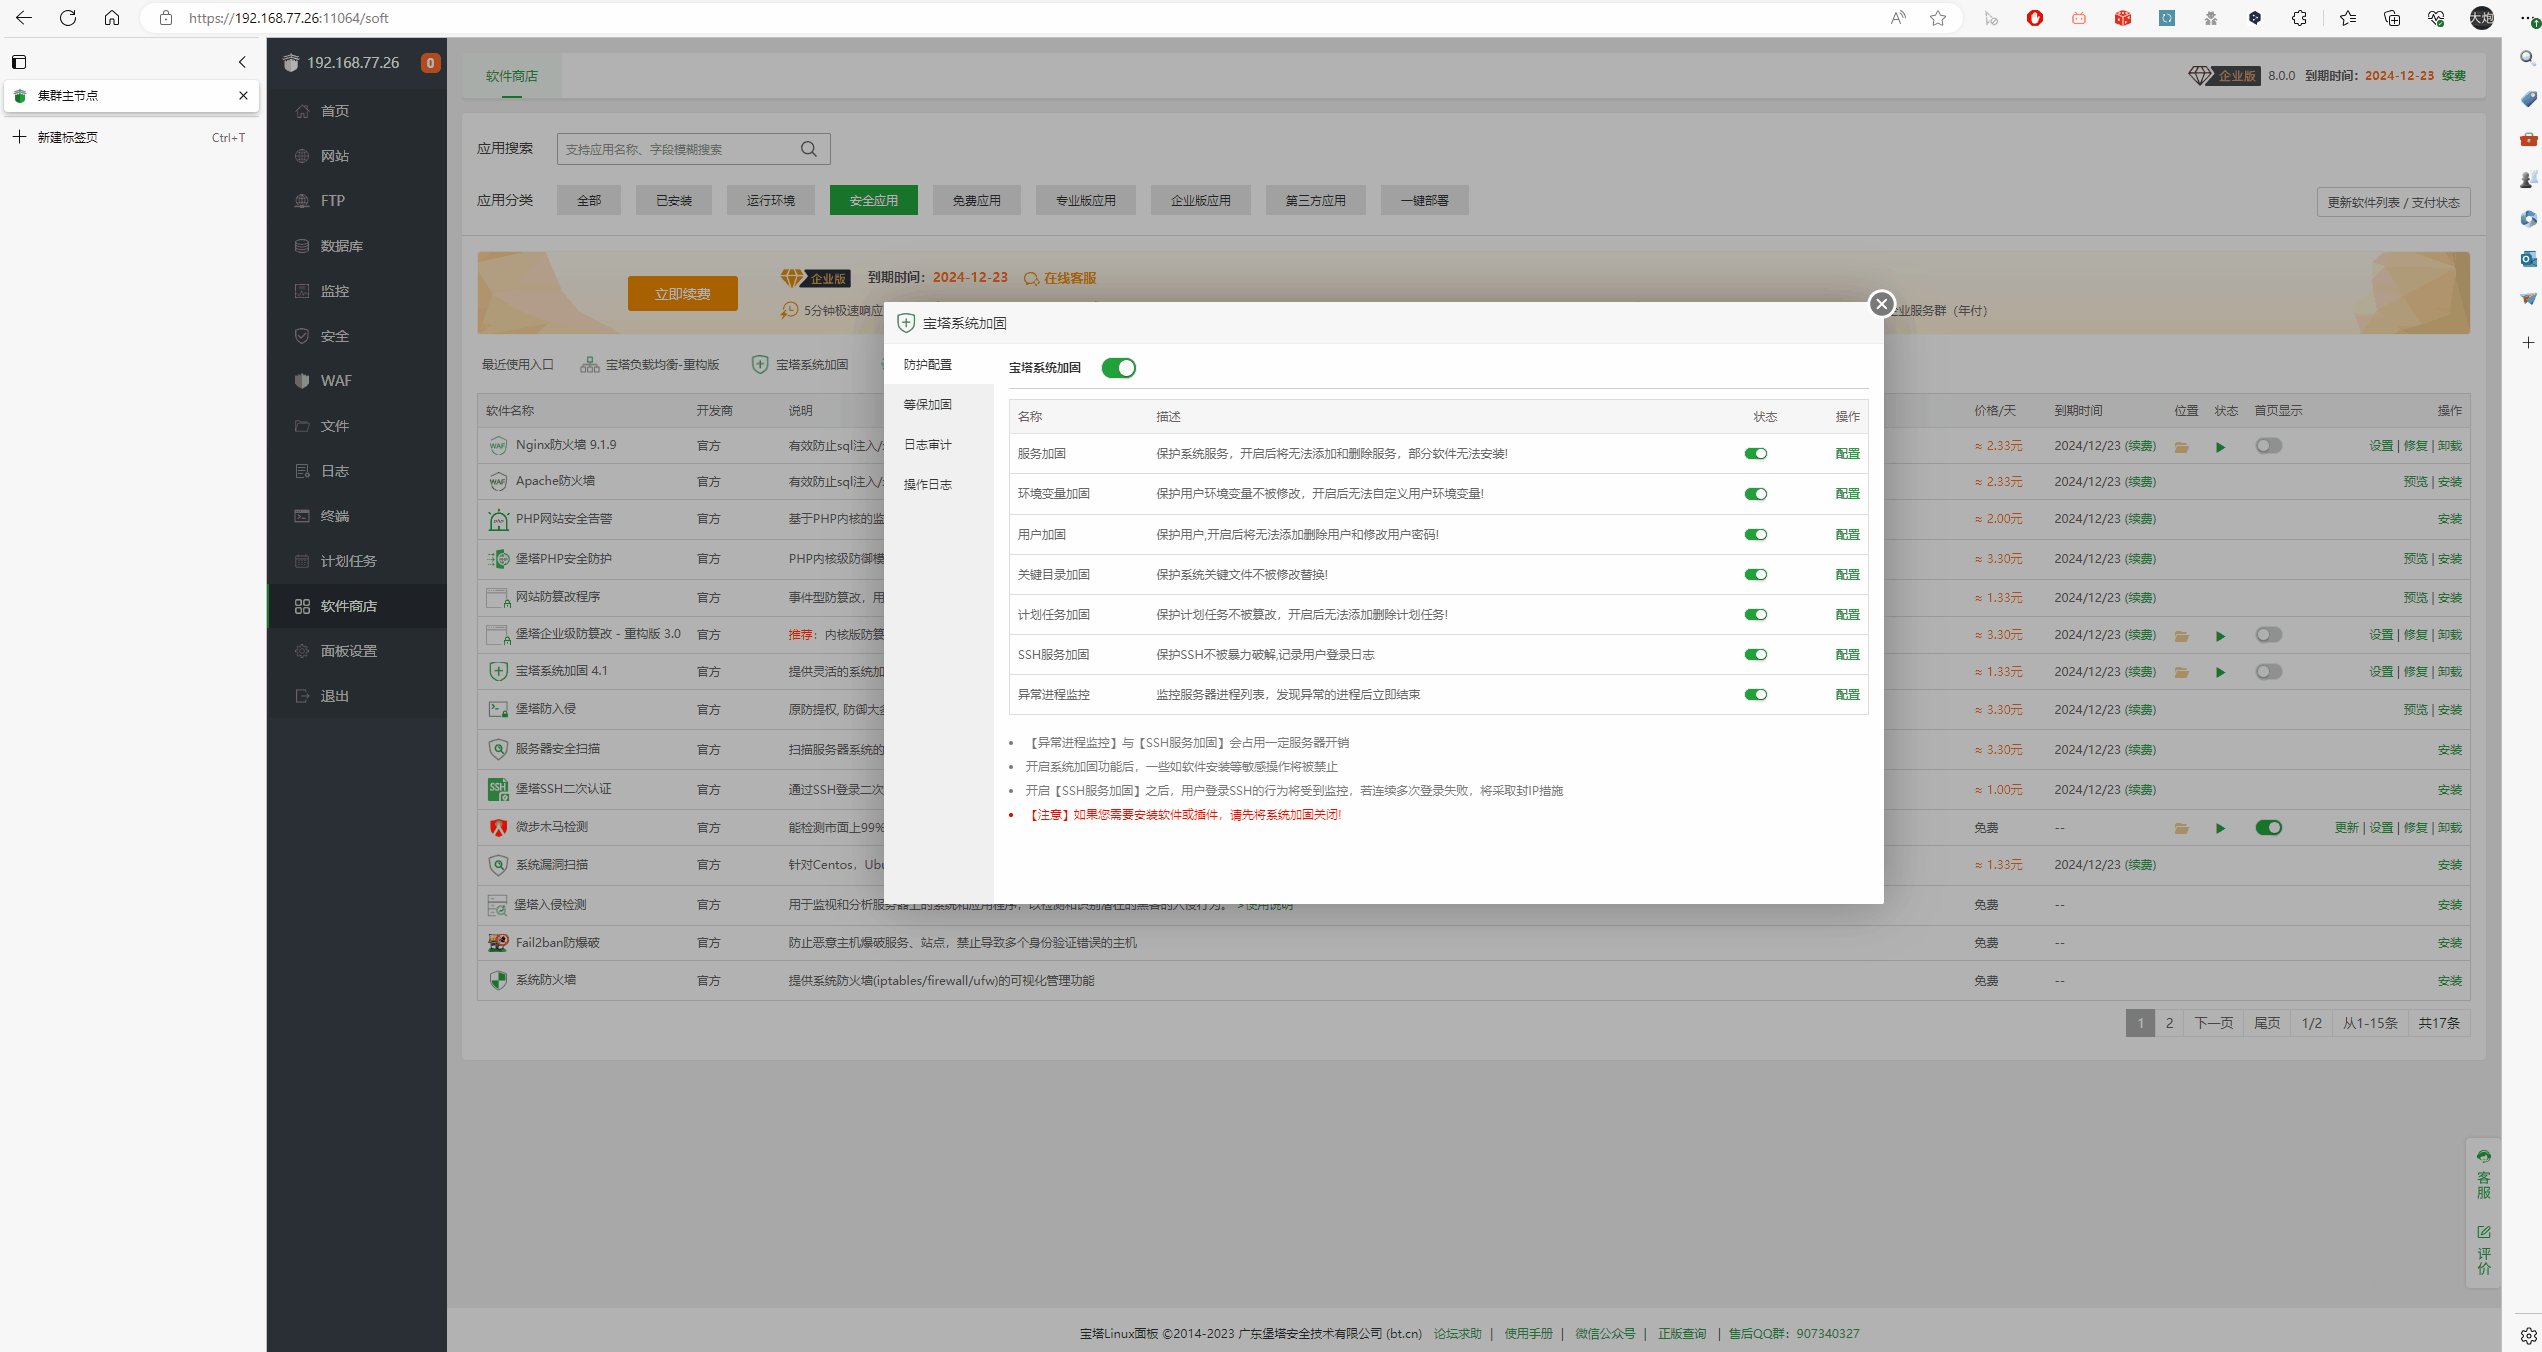Screen dimensions: 2542x1352
Task: Click notification badge next to 192.168.77.26
Action: coord(430,63)
